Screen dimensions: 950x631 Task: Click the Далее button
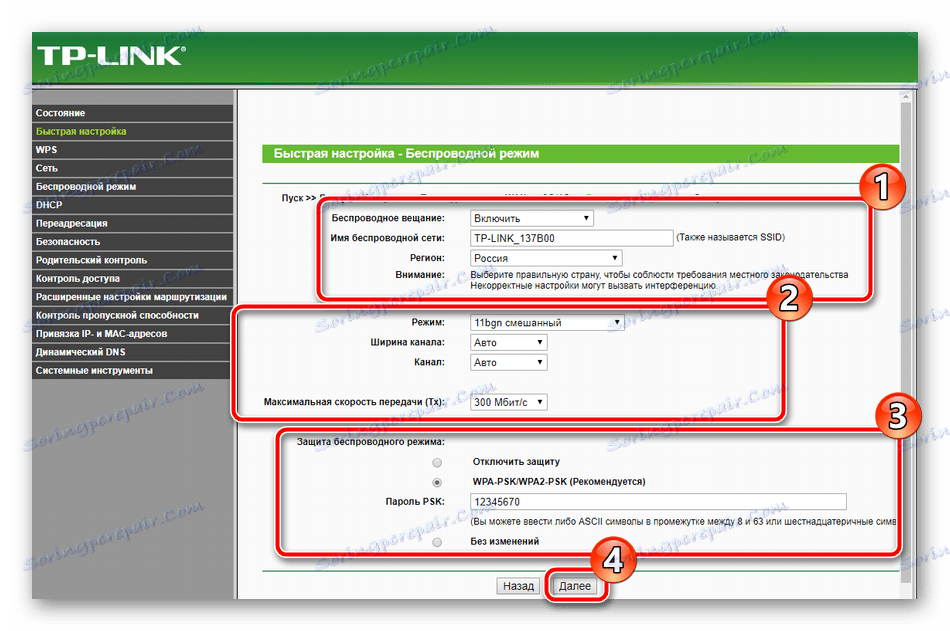pyautogui.click(x=574, y=586)
